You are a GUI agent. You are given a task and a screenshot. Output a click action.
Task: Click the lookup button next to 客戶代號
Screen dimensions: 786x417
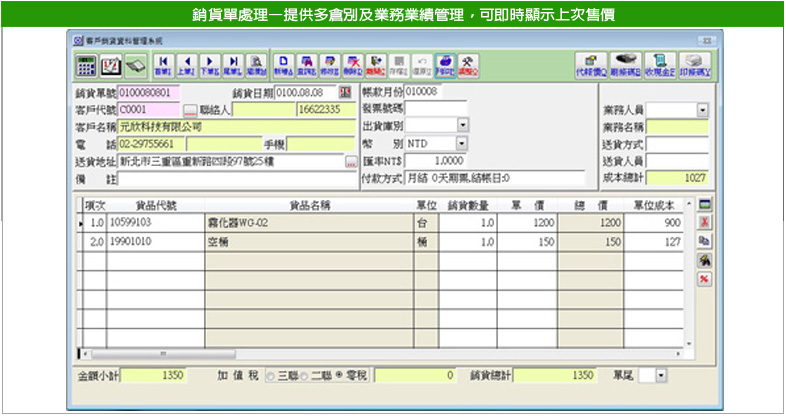tap(190, 110)
